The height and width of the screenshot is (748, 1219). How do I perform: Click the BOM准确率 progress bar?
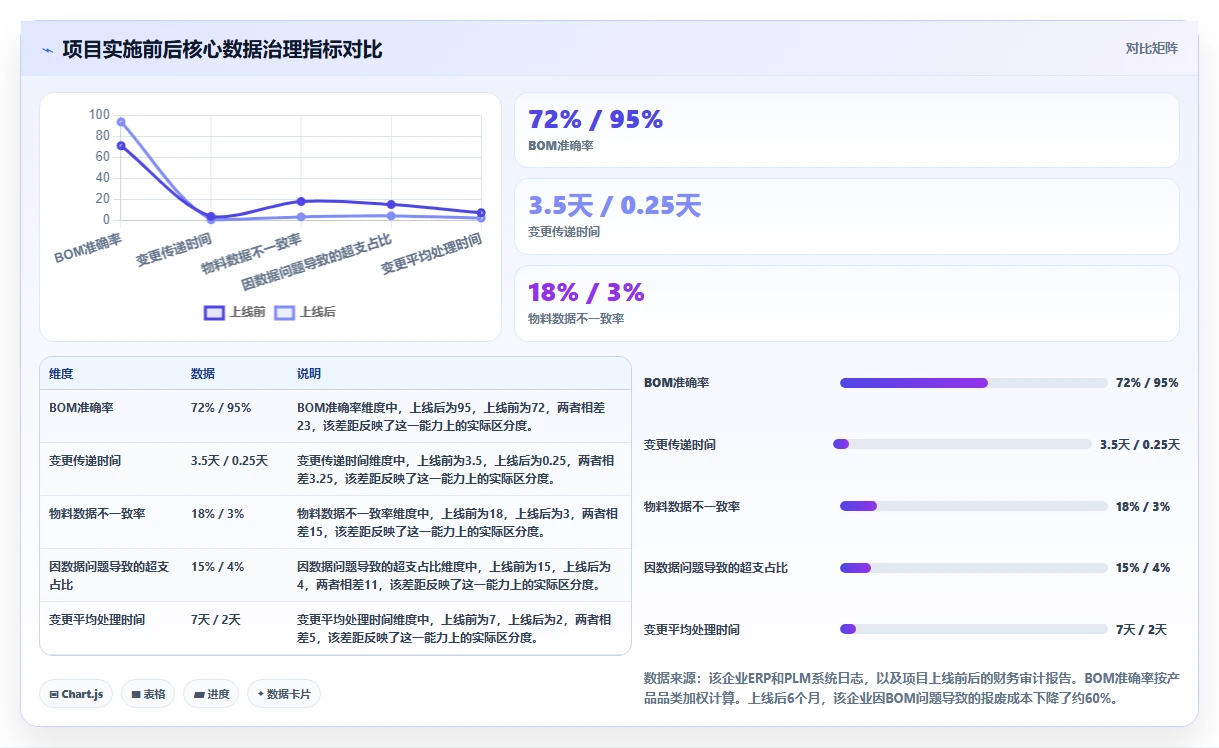point(973,383)
